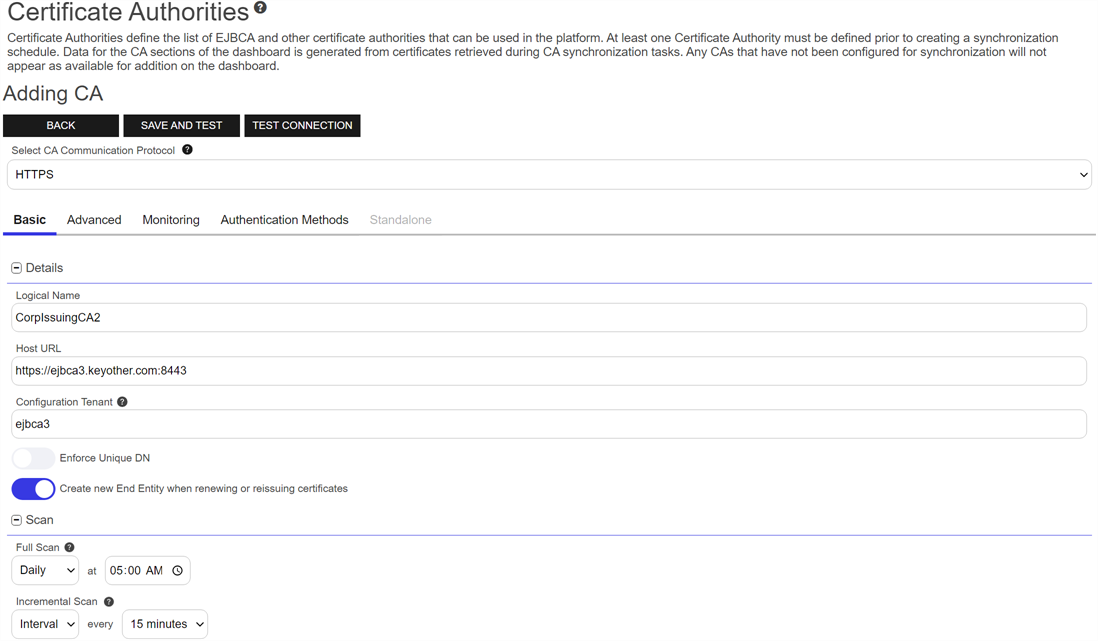Click help icon next to Certificate Authorities title
The image size is (1098, 641).
(261, 8)
